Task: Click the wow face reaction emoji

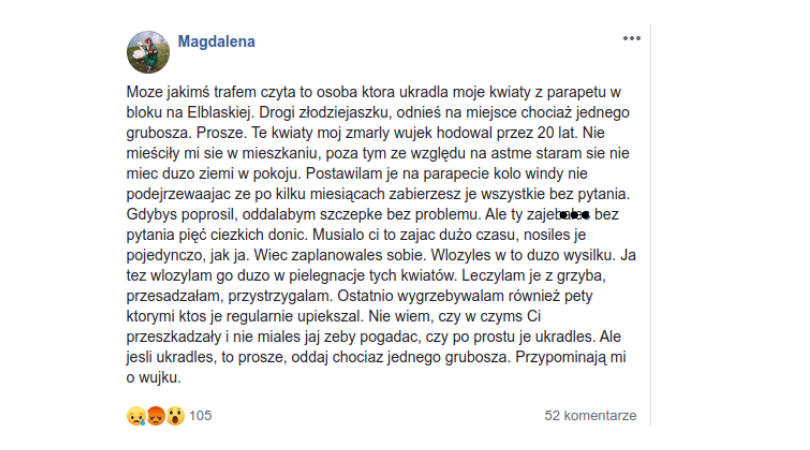Action: click(176, 416)
